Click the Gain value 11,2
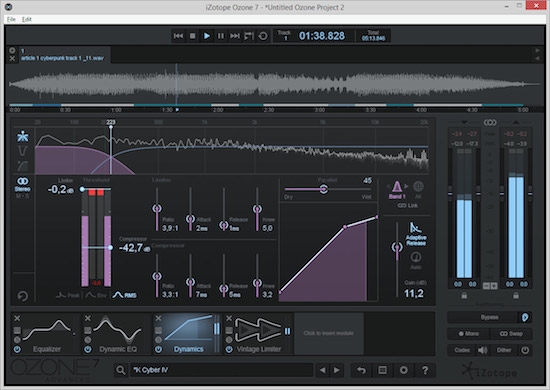 [414, 294]
